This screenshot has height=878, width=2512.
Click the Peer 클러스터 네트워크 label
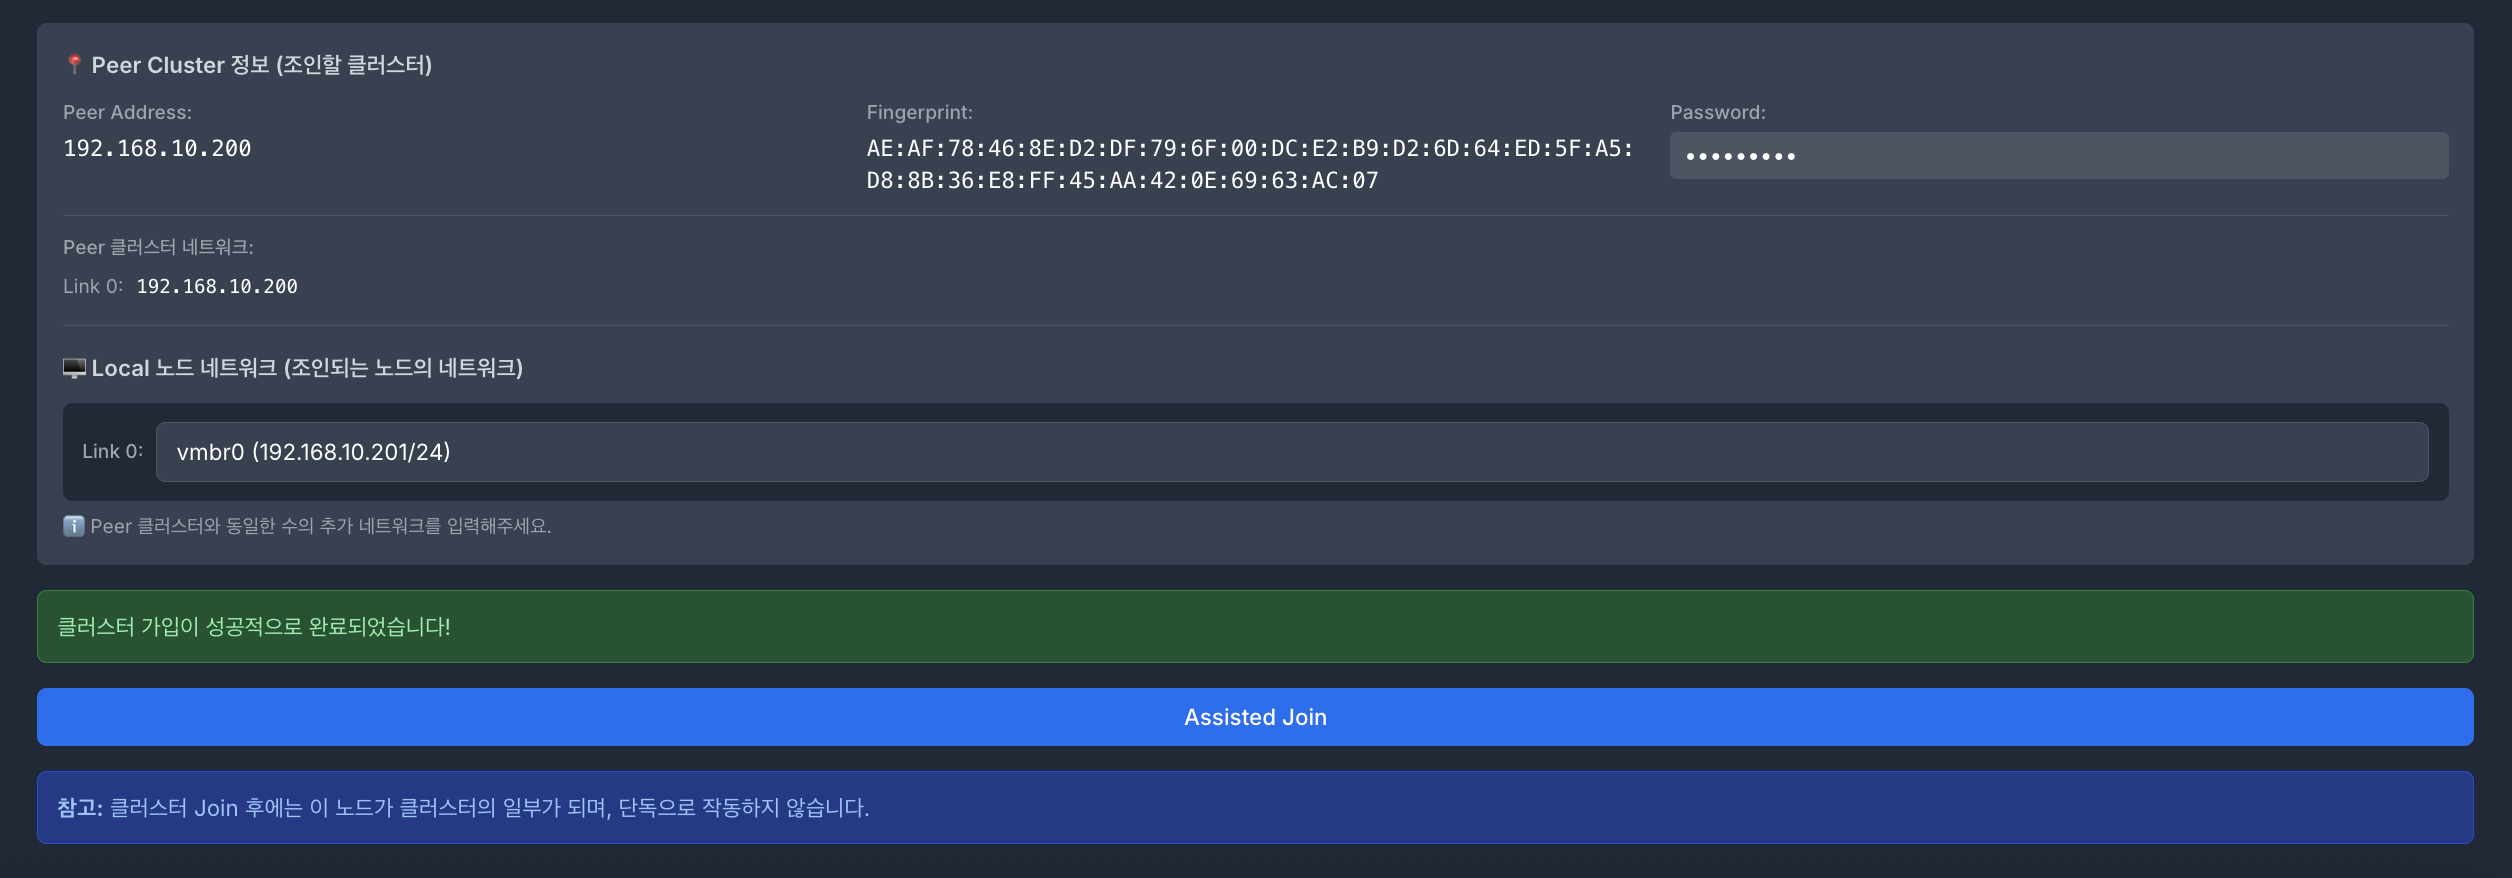pos(158,247)
